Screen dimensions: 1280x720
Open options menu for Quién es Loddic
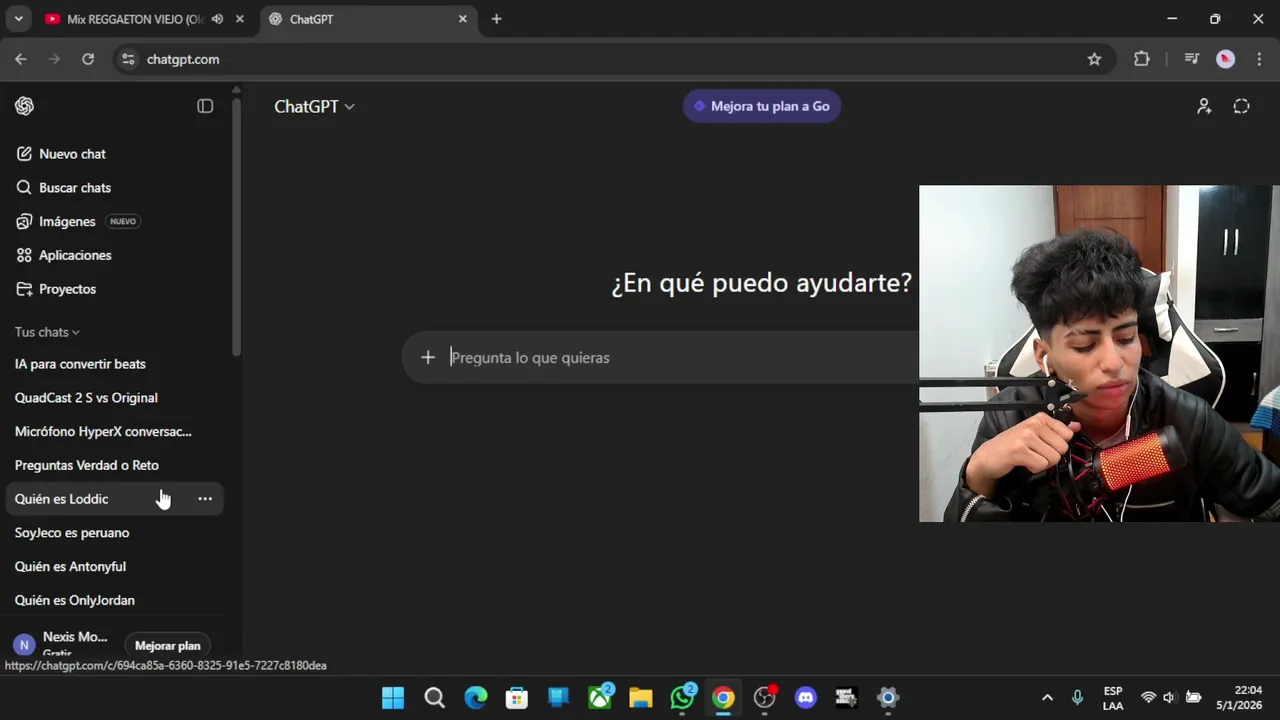tap(205, 499)
